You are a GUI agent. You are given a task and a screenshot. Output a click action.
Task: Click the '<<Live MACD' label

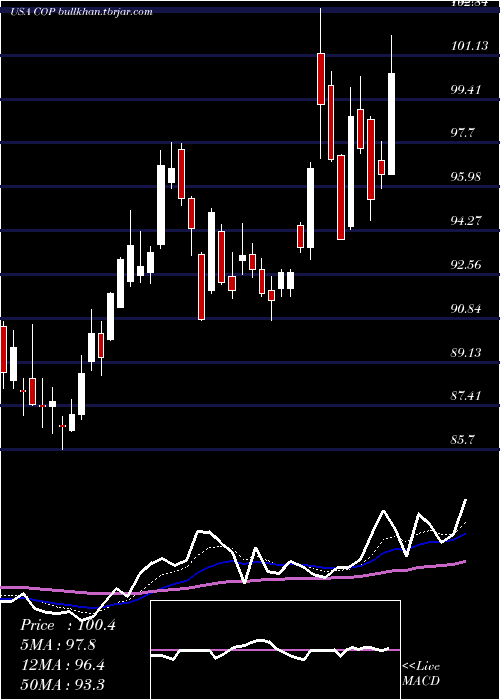[421, 674]
